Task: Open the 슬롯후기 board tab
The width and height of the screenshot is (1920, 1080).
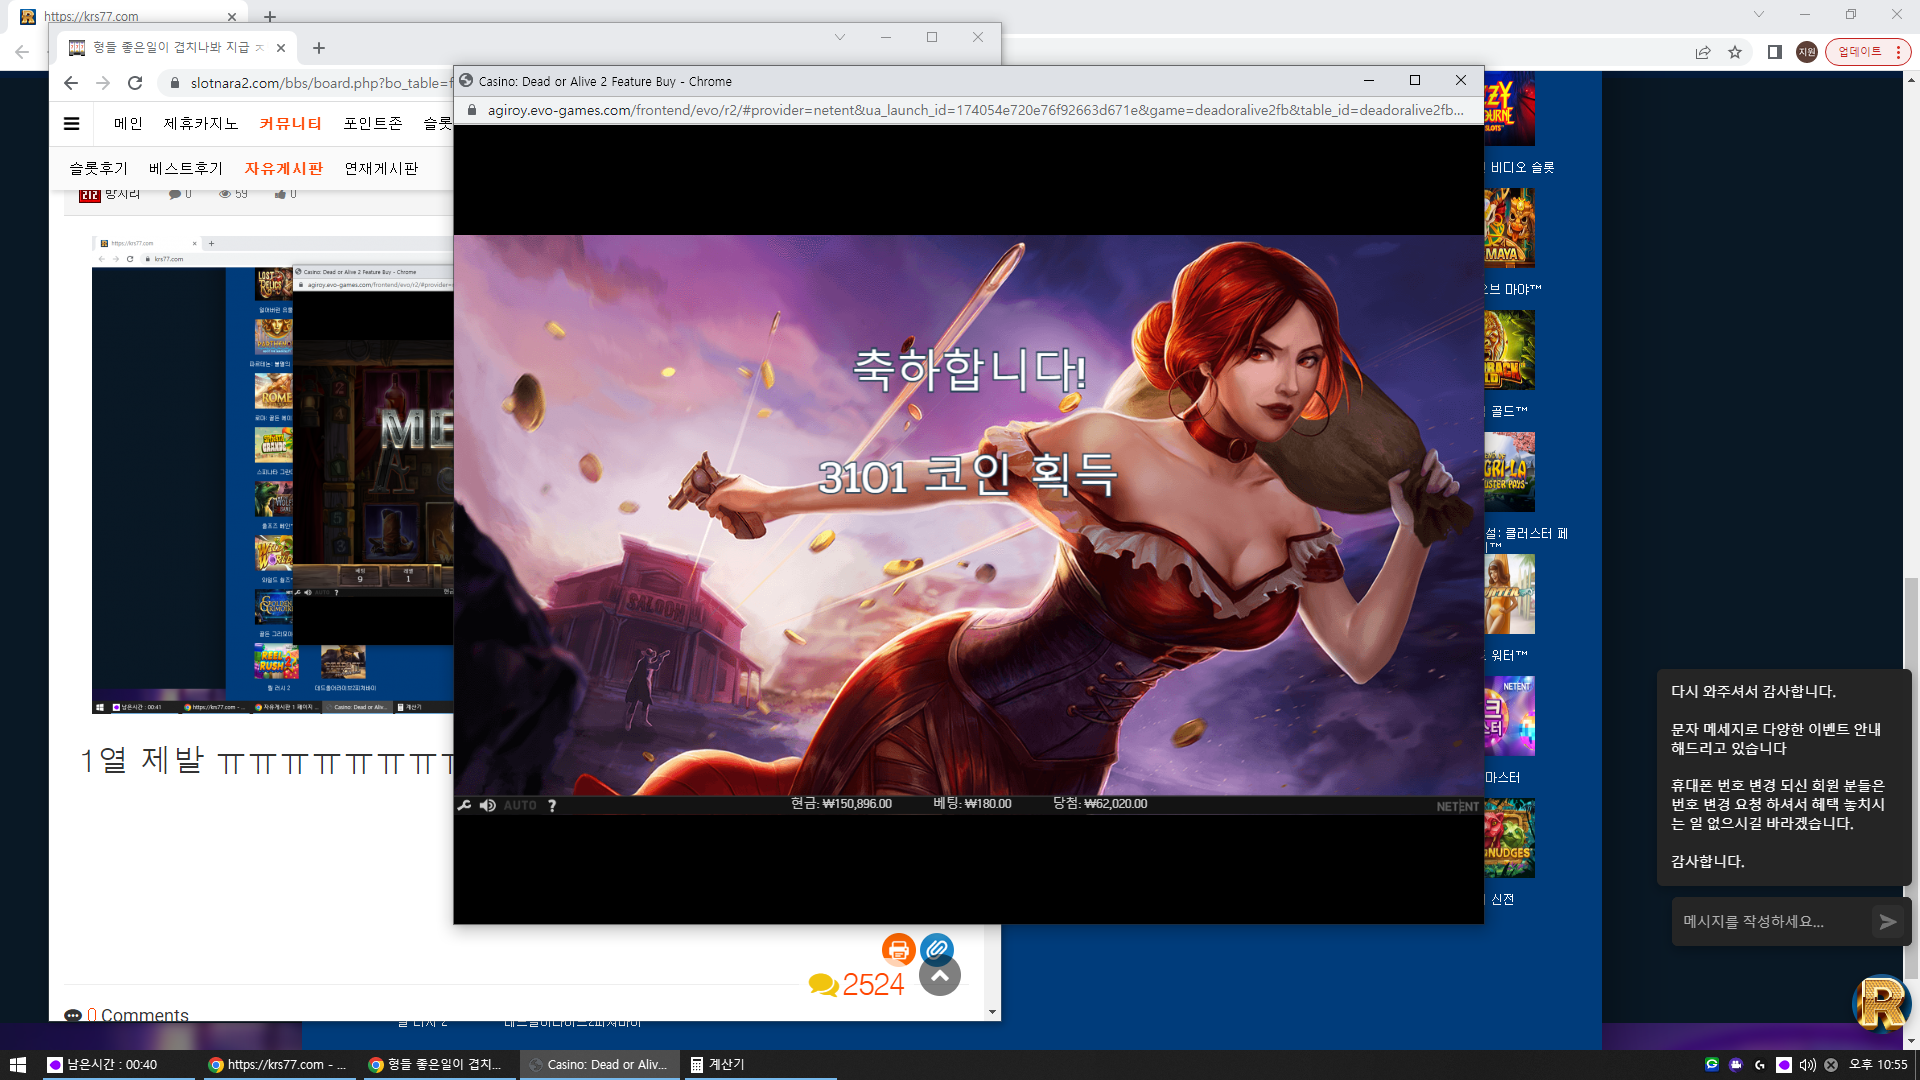Action: 99,169
